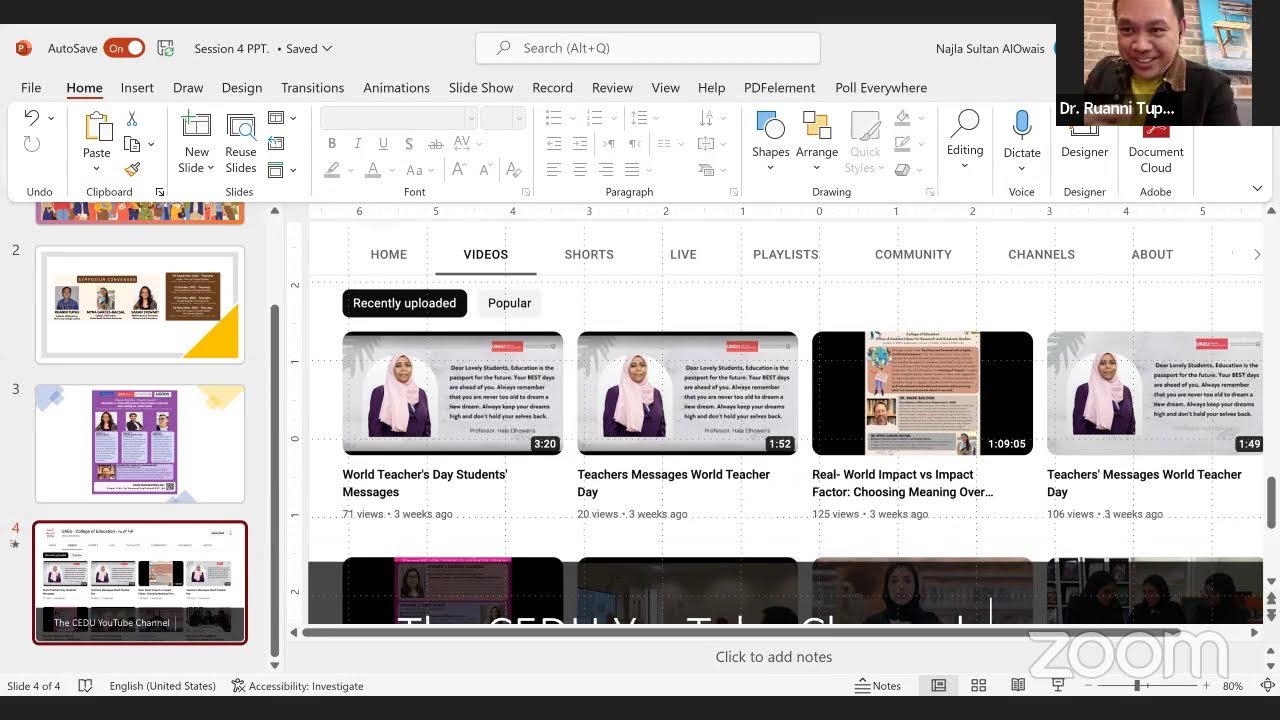Open Reading View from status bar

click(1018, 686)
